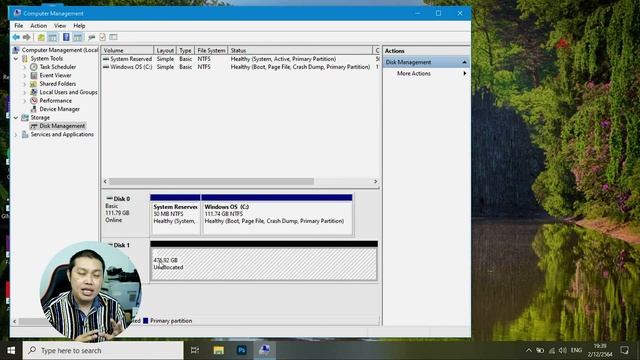Screen dimensions: 640x360
Task: Click the last toolbar view settings icon
Action: point(113,38)
